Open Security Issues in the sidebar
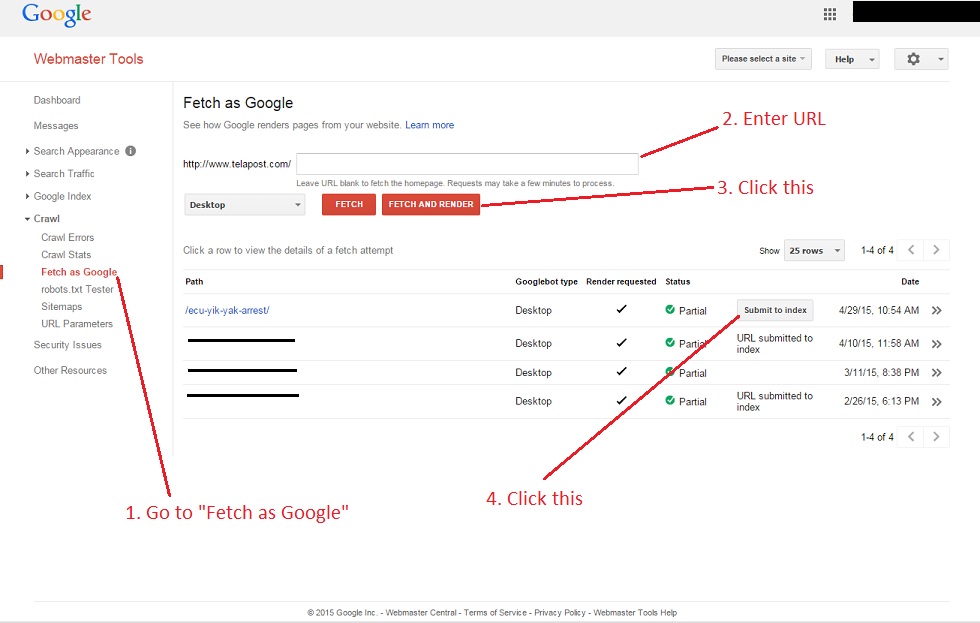 pos(68,345)
